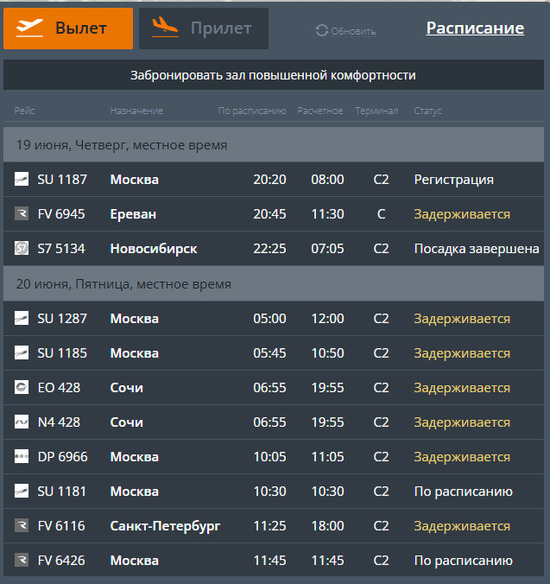
Task: Open the Санкт-Петербург destination row
Action: 274,526
